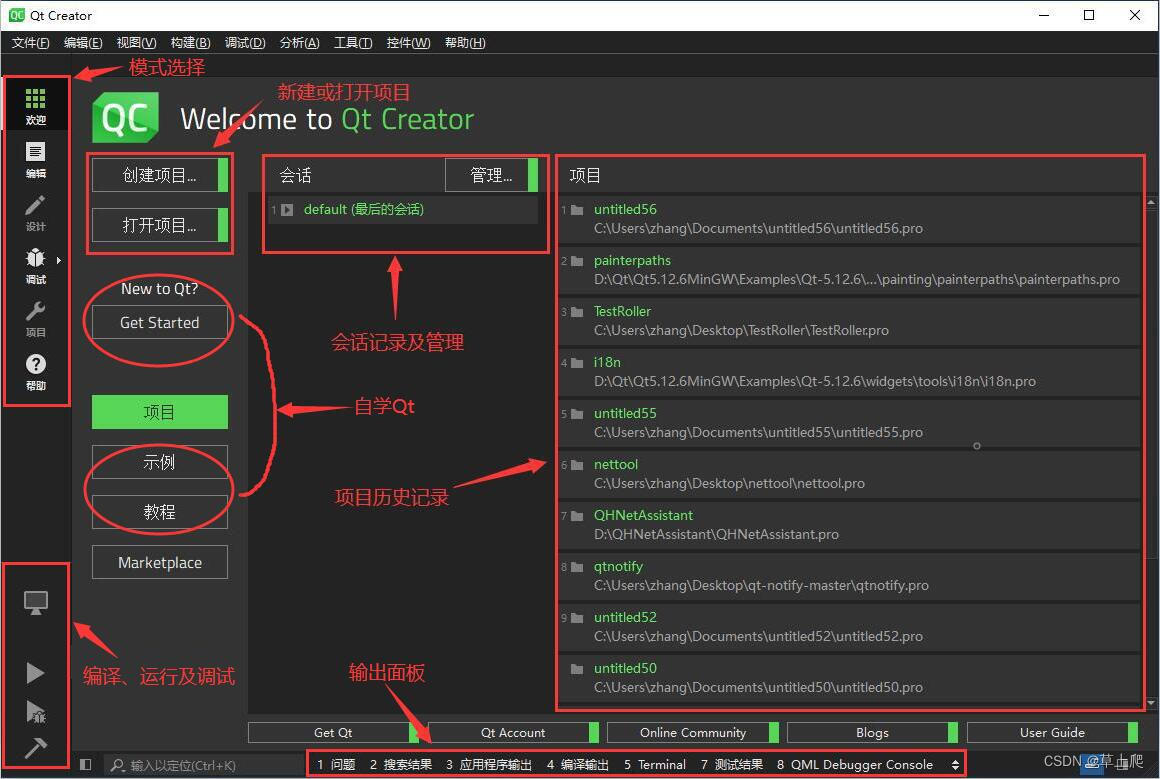Show the 3 应用程序输出 pane
Screen dimensions: 1160x779
(x=488, y=765)
